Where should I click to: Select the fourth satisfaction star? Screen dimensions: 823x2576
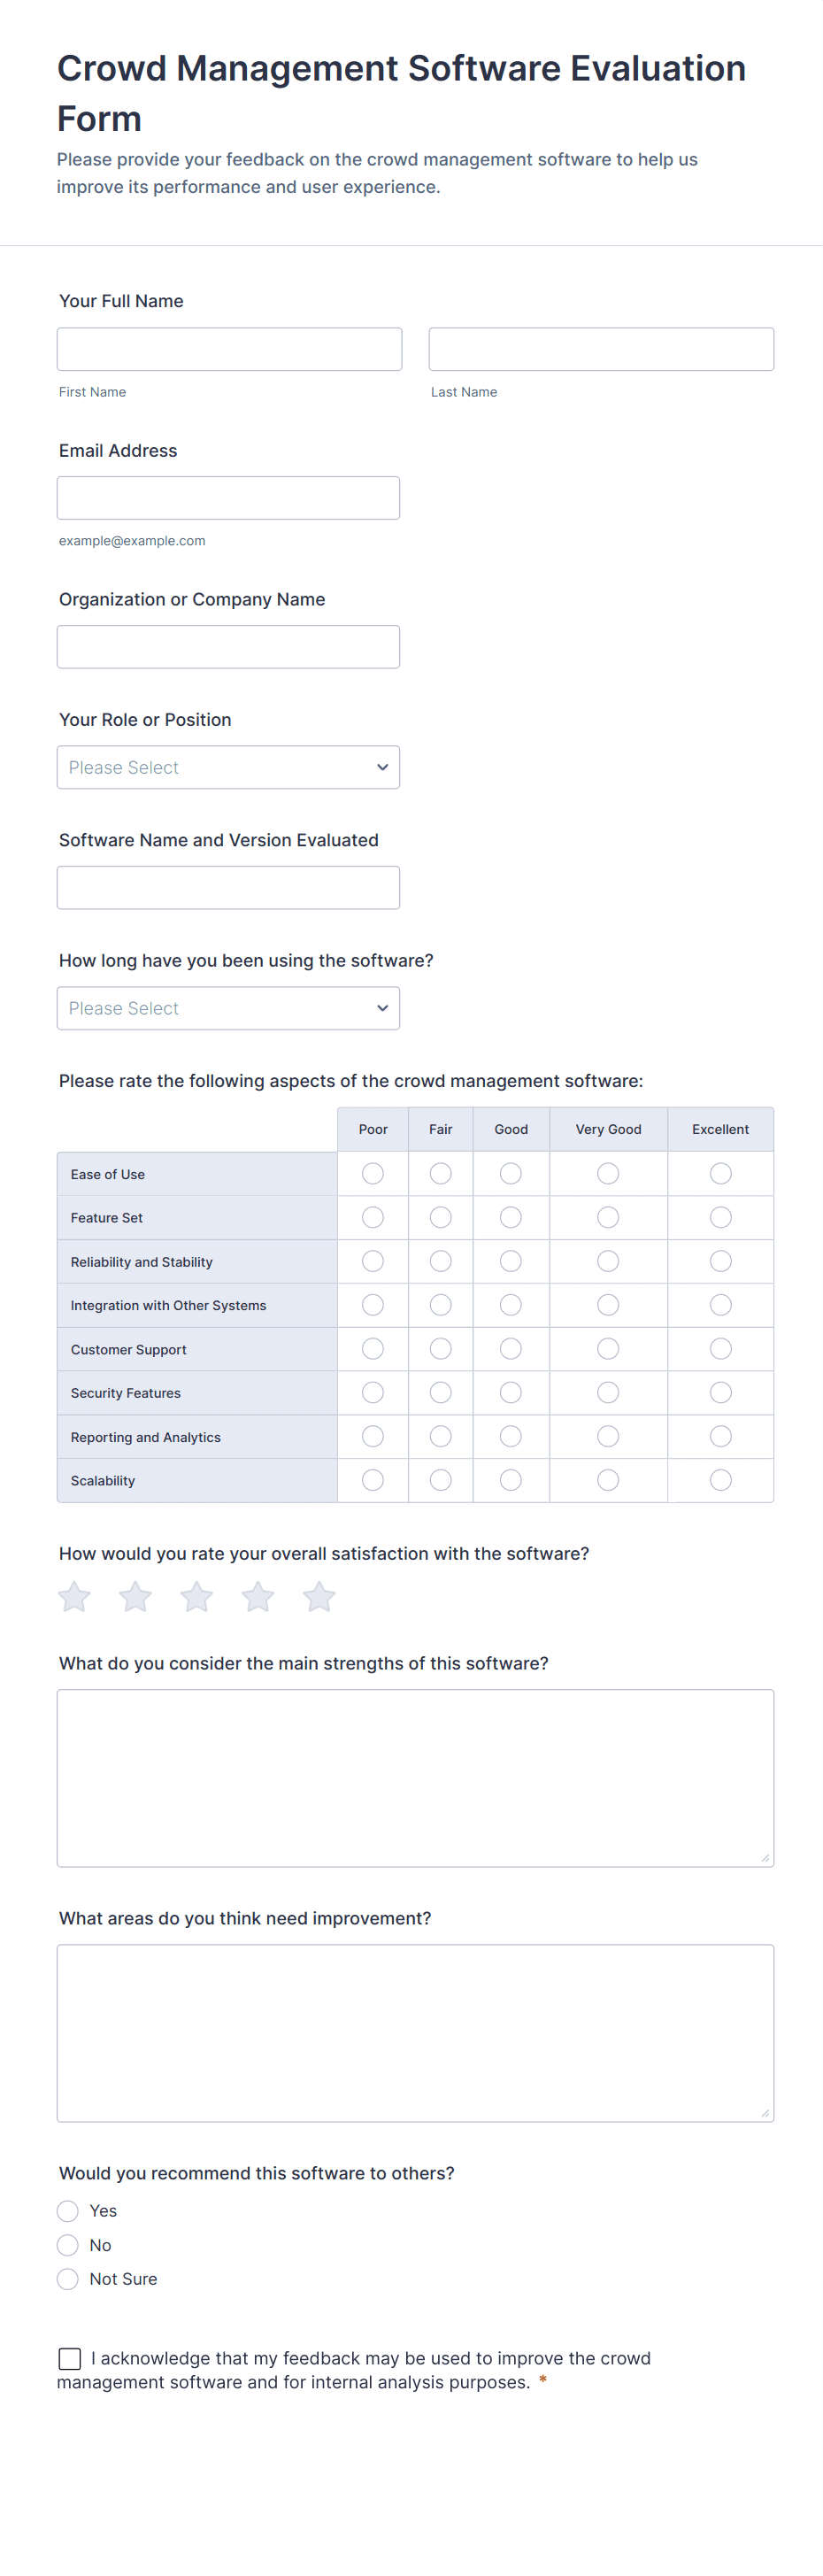click(258, 1597)
